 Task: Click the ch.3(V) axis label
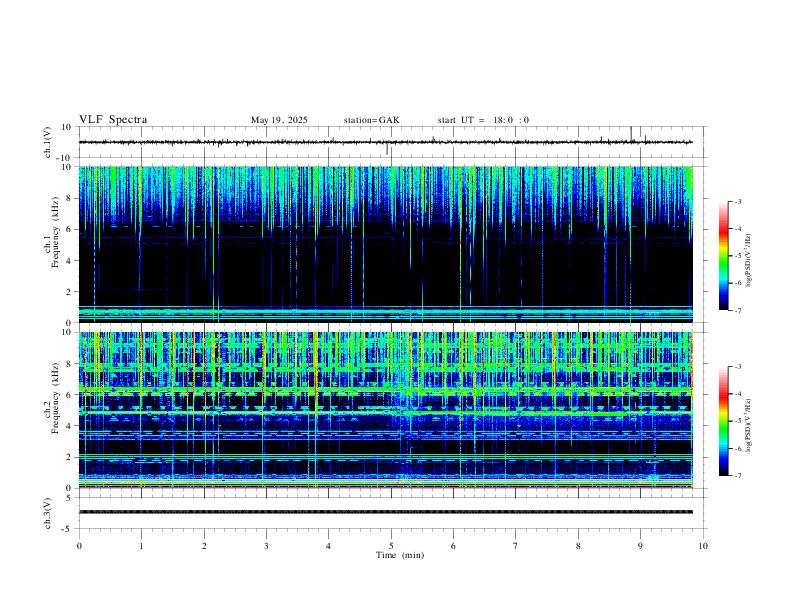pyautogui.click(x=48, y=513)
